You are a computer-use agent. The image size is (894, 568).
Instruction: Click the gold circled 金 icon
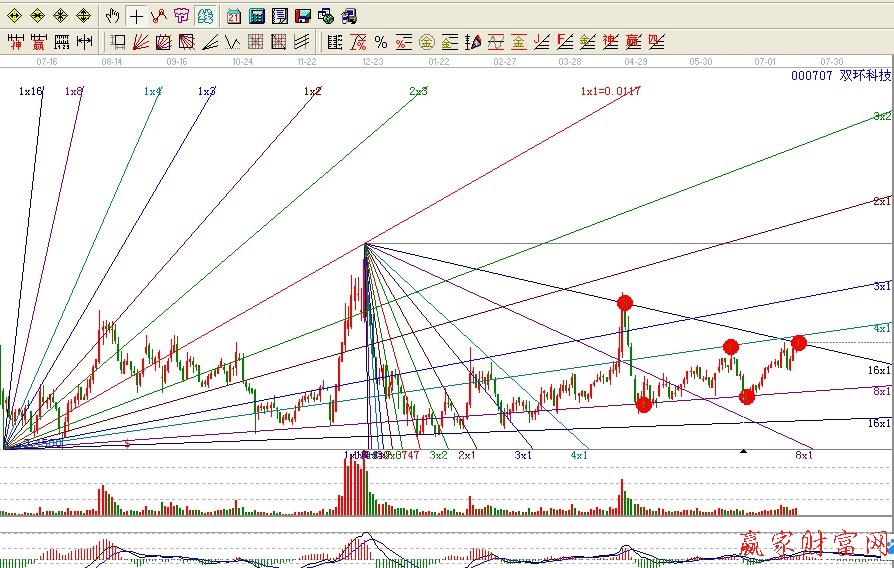click(x=427, y=42)
